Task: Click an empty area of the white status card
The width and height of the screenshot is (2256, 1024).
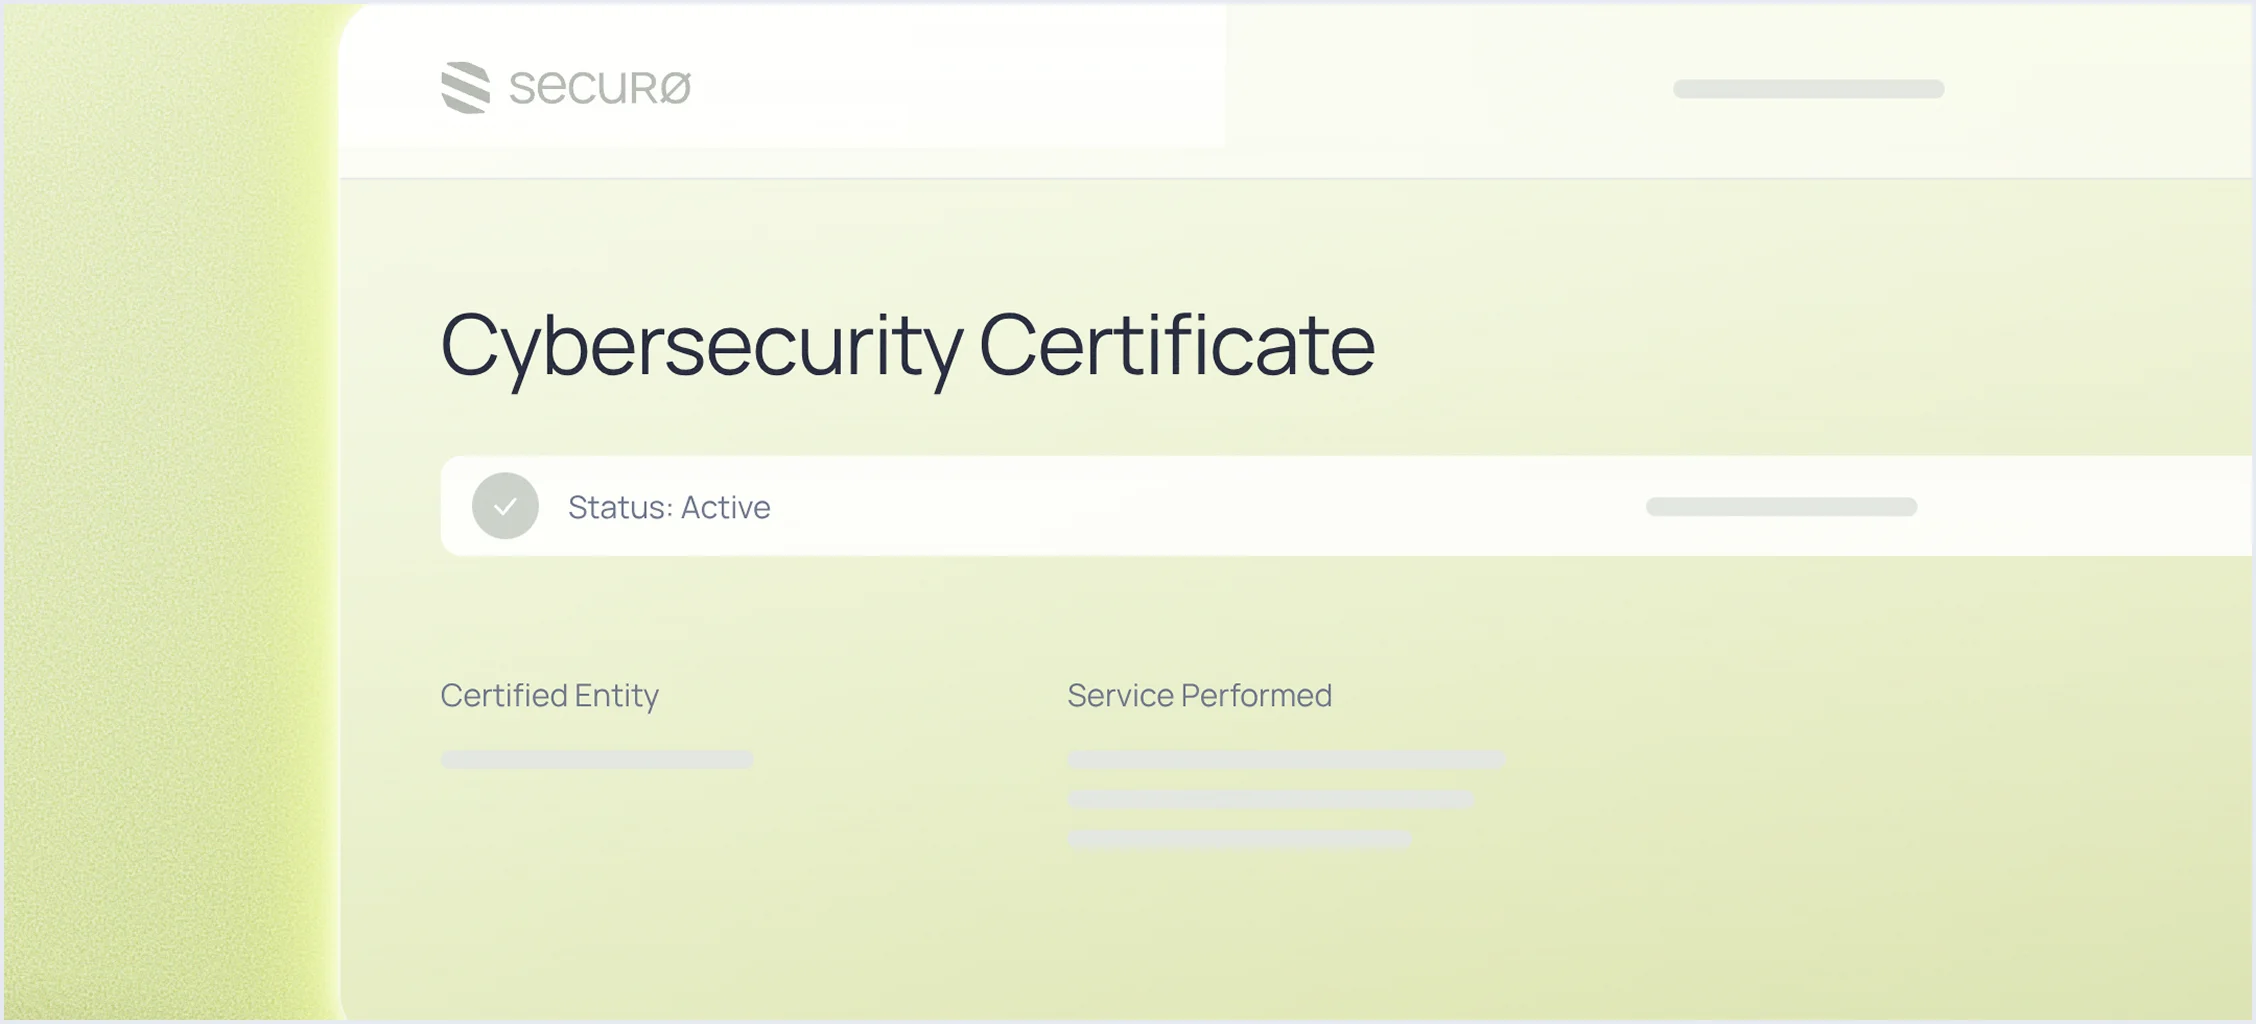Action: 1200,506
